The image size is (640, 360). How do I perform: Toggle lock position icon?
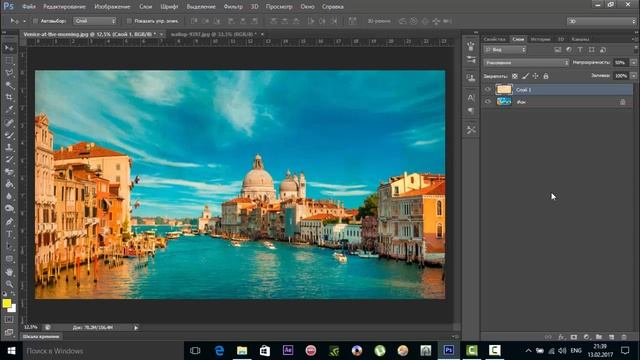[x=536, y=76]
